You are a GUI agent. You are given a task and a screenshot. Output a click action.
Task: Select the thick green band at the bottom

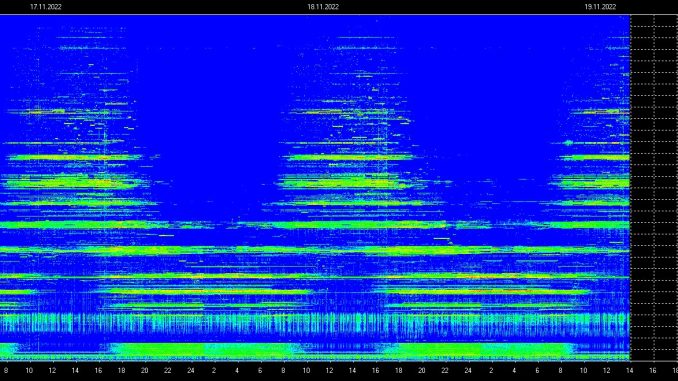point(315,351)
